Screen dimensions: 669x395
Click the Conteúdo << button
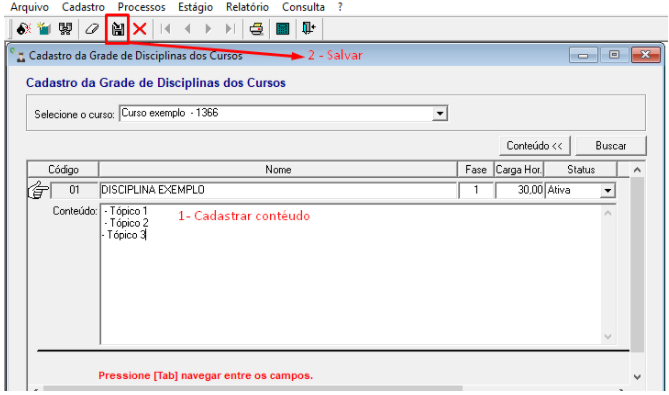click(534, 146)
